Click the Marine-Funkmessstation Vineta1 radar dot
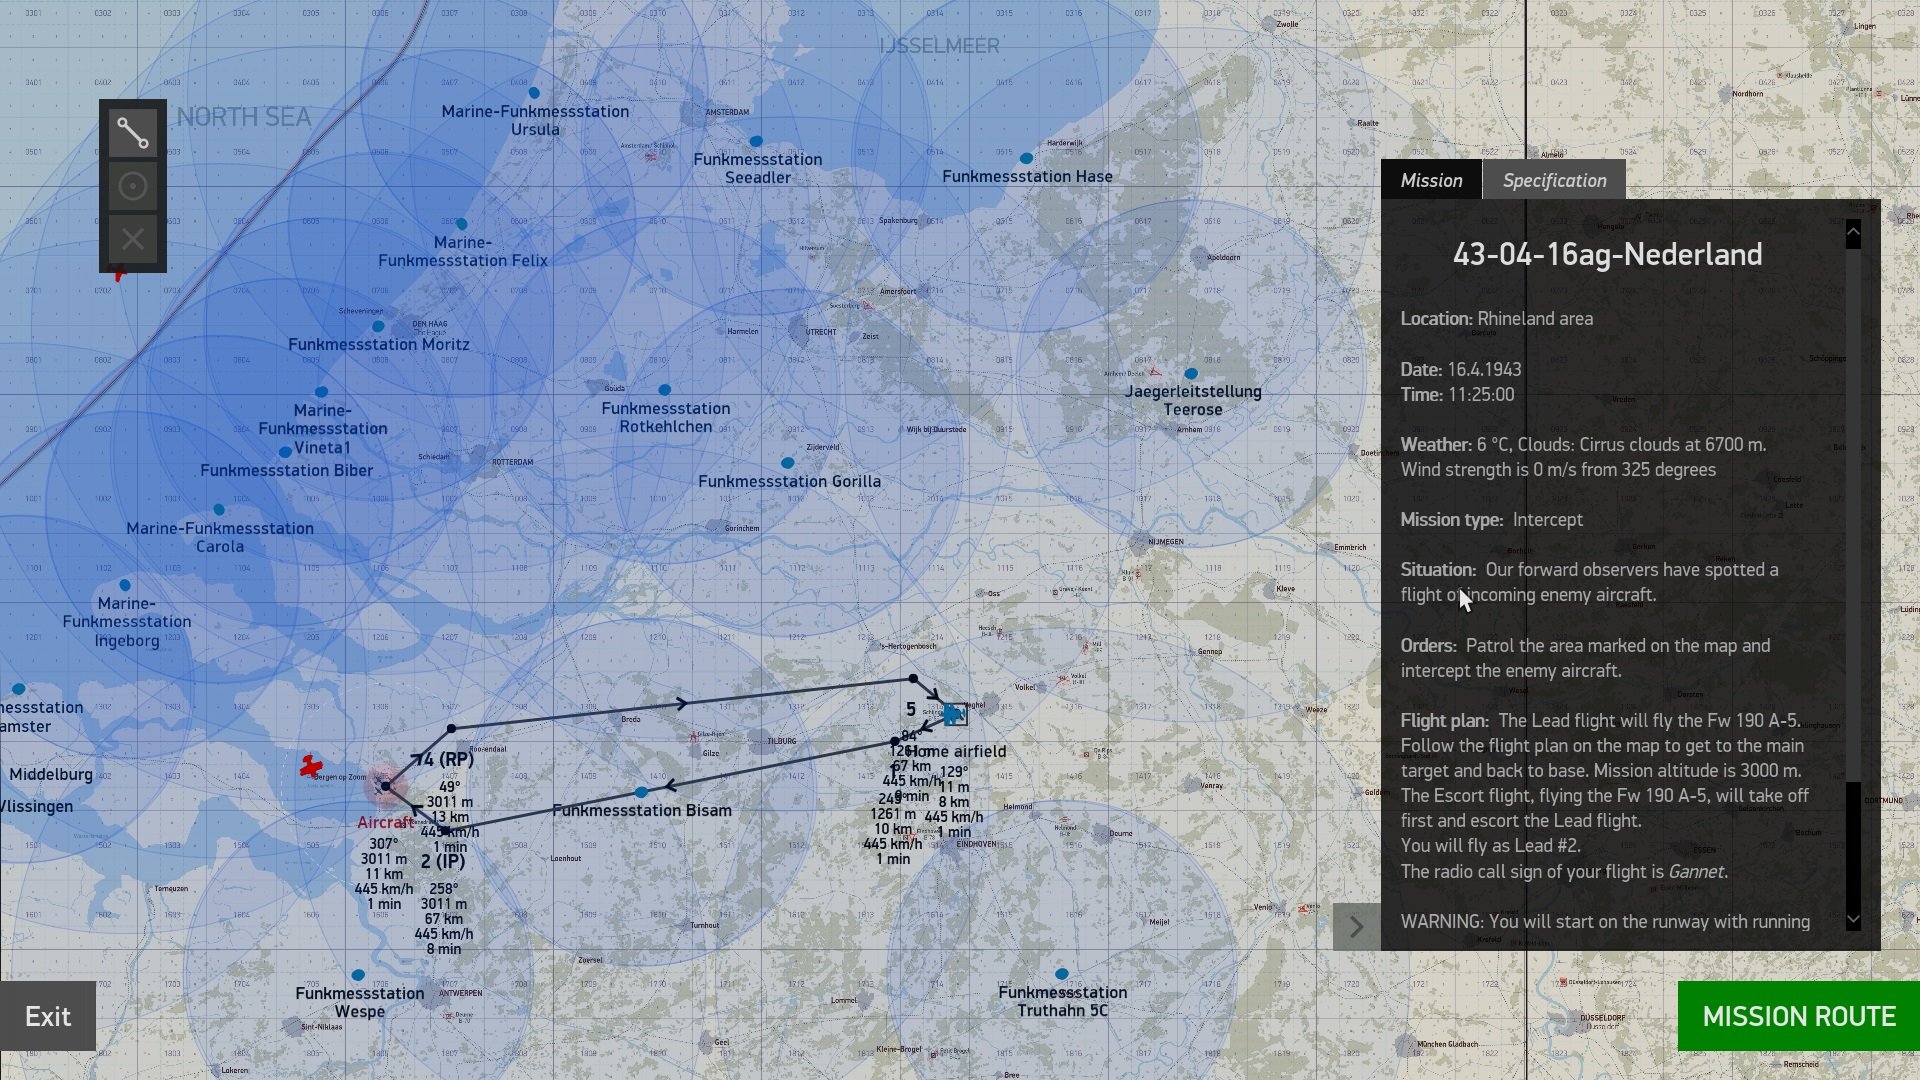This screenshot has height=1080, width=1920. [x=321, y=392]
